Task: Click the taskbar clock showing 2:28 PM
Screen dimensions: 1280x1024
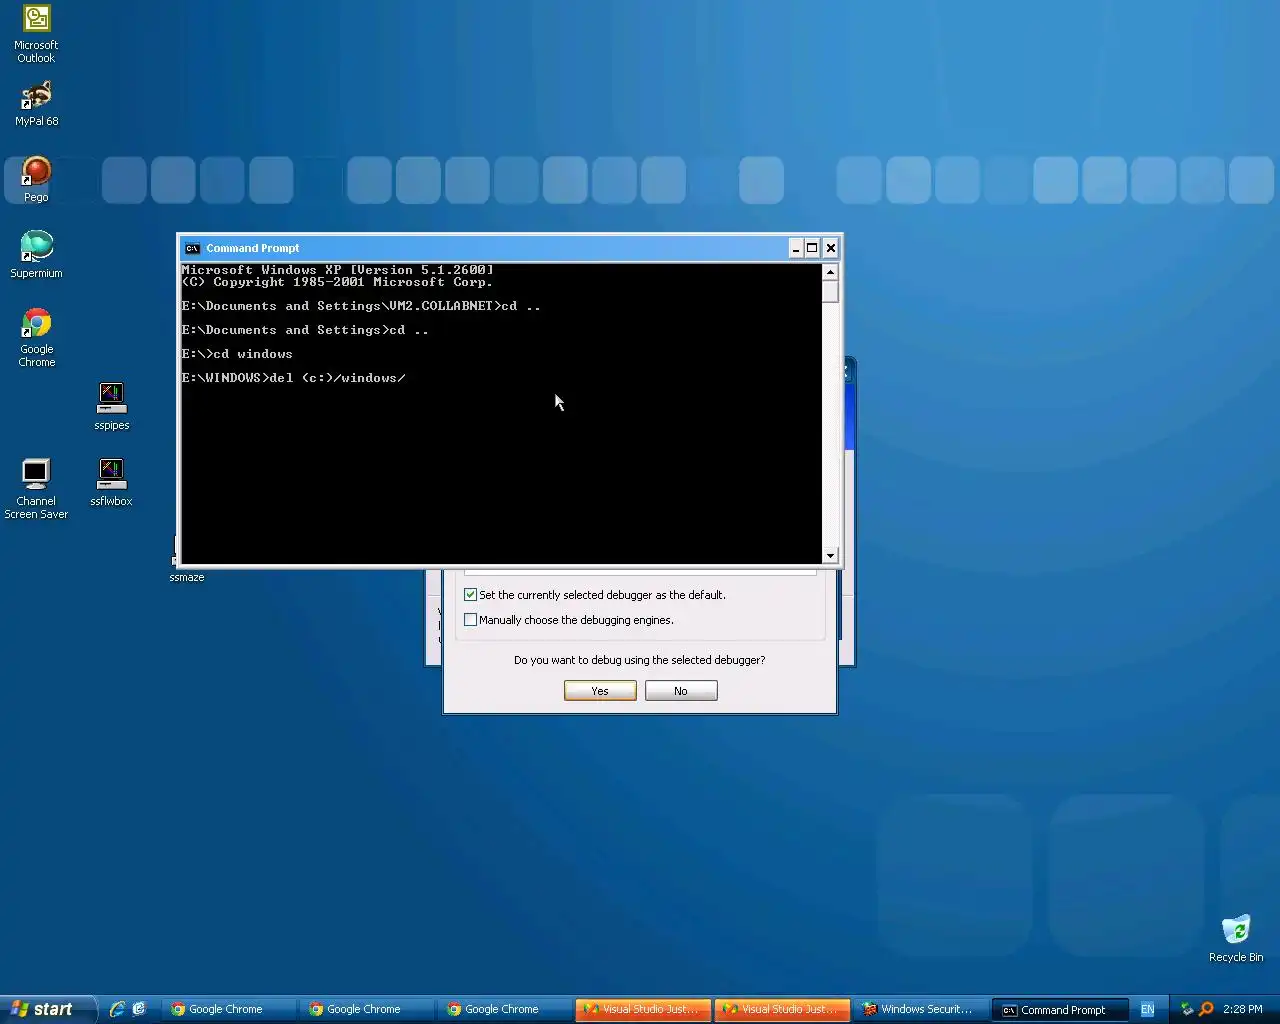Action: pos(1243,1009)
